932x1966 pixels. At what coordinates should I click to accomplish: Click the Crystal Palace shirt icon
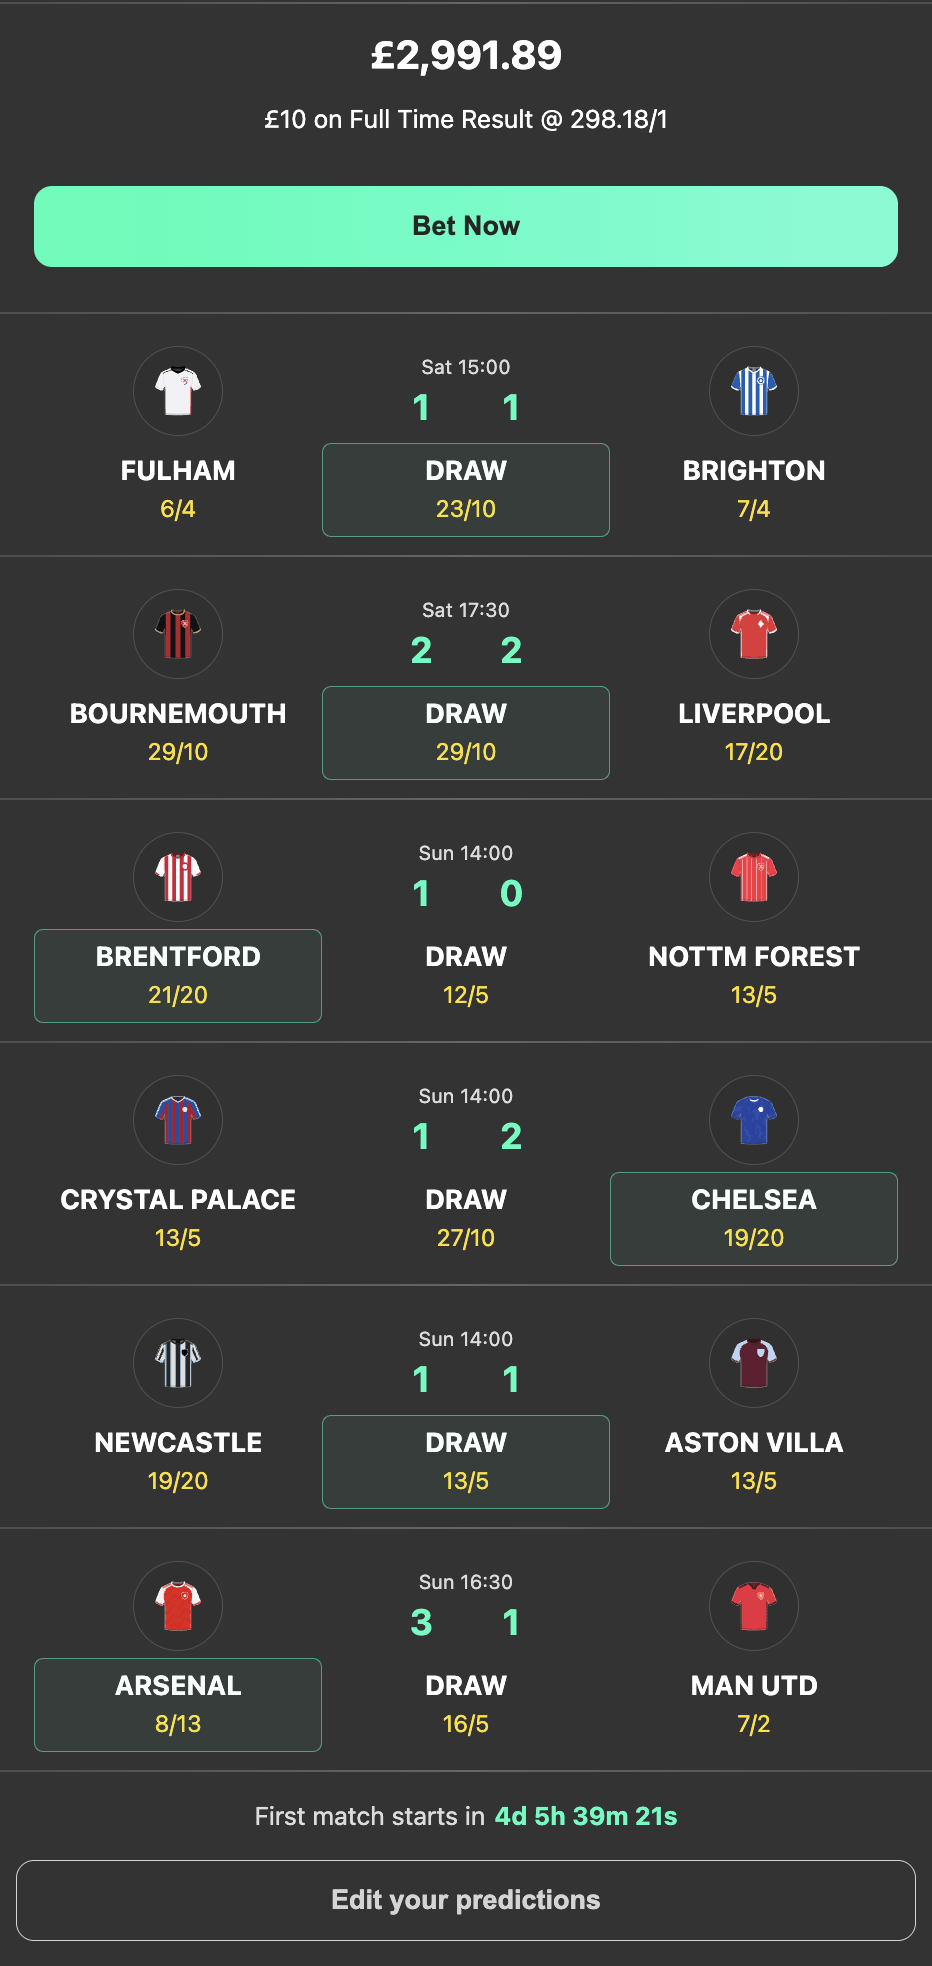pyautogui.click(x=178, y=1120)
